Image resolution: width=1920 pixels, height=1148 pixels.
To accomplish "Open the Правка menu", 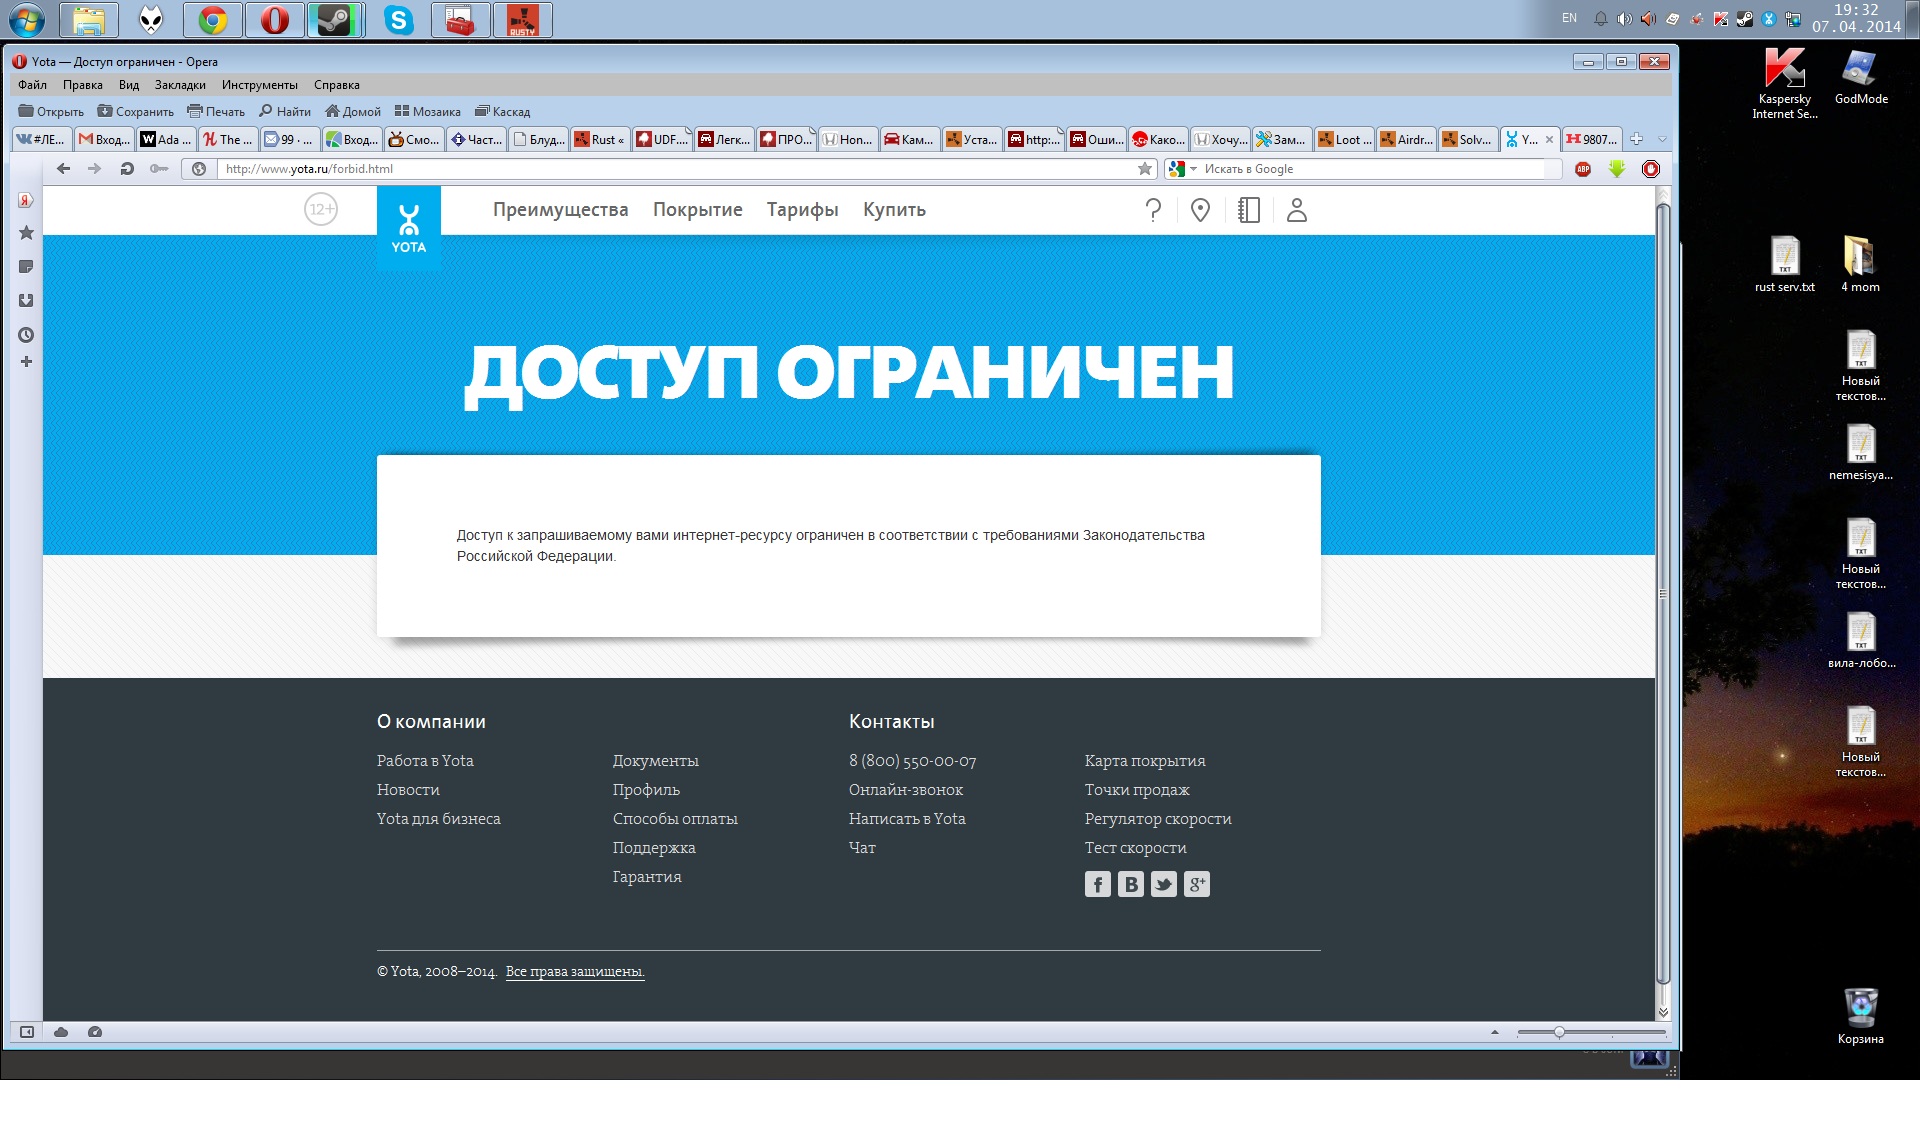I will coord(83,85).
